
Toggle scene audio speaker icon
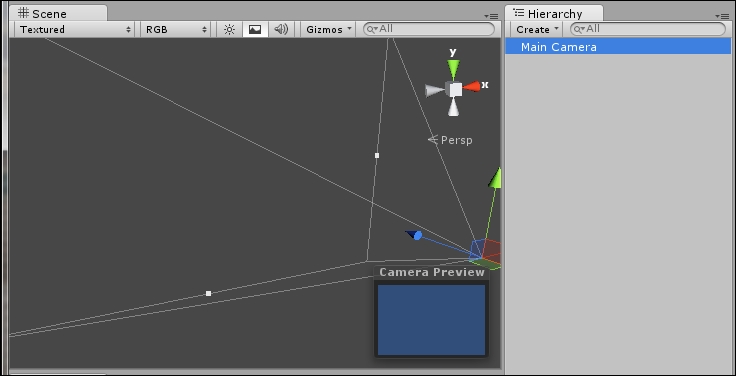[281, 29]
